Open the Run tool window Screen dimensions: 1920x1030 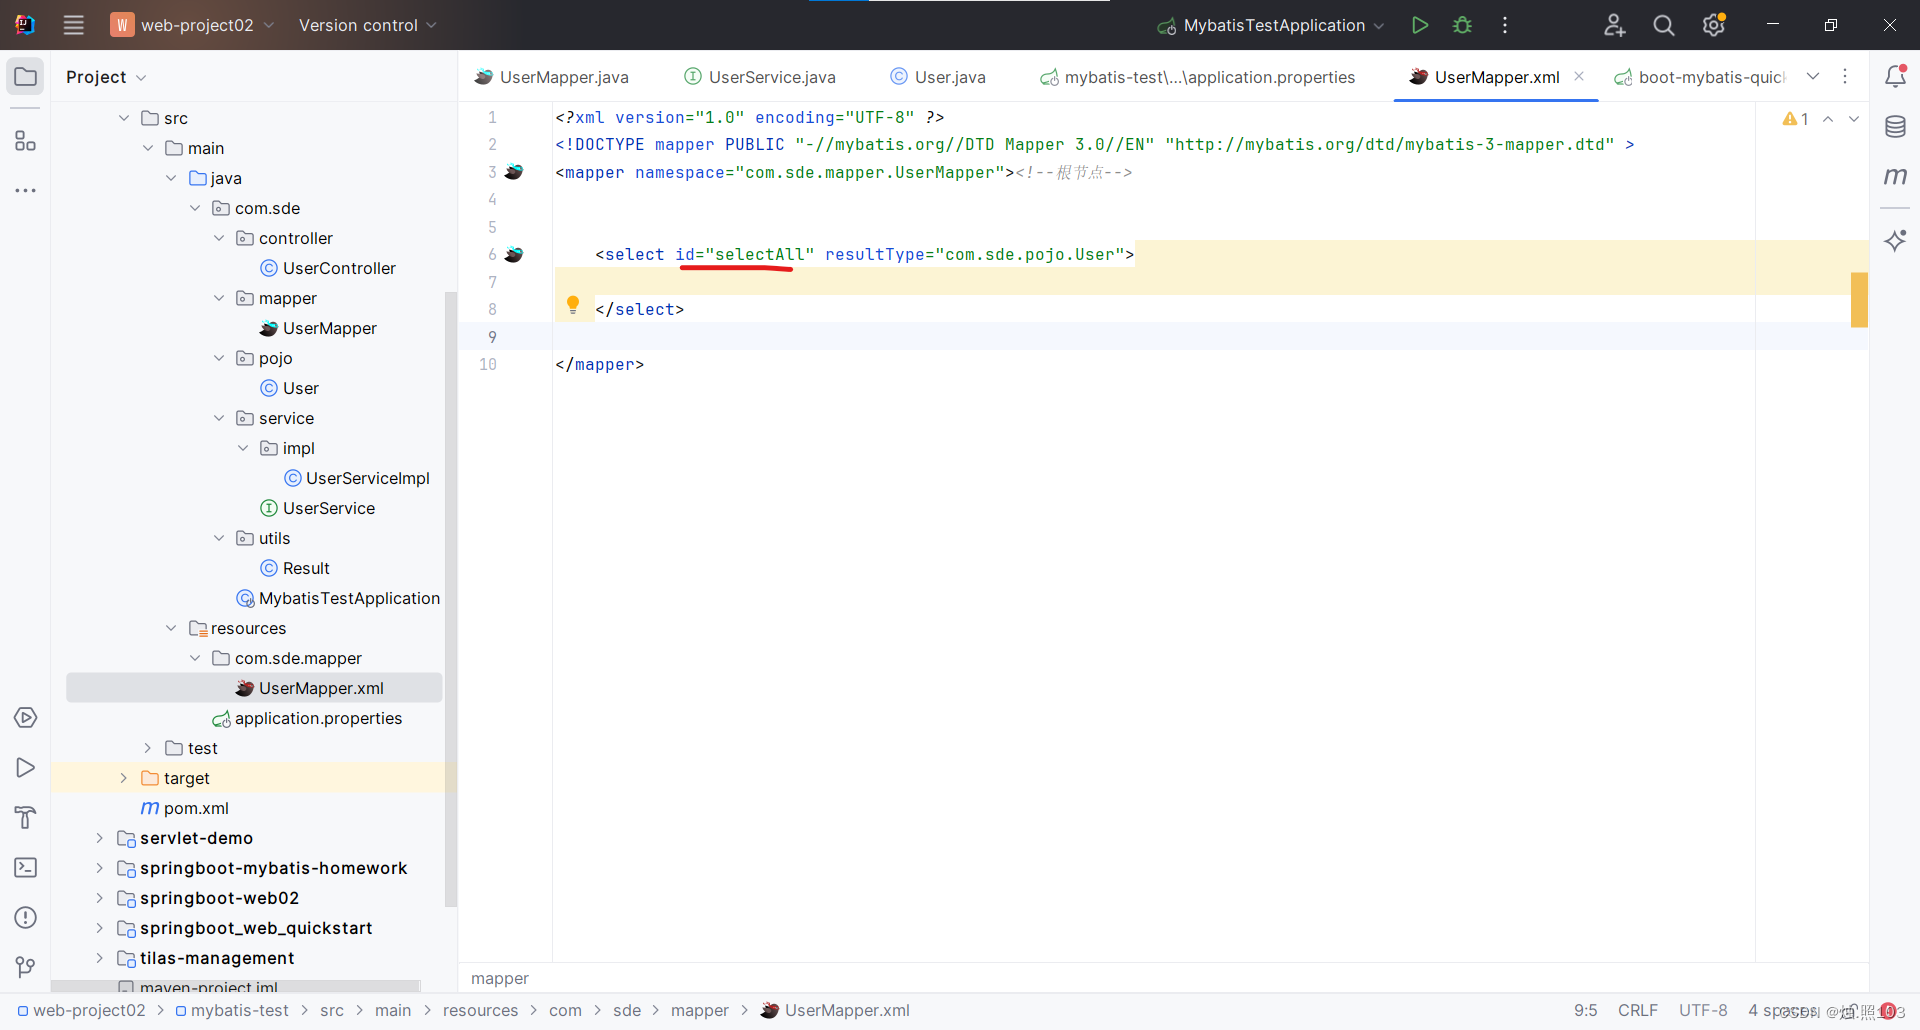click(x=25, y=768)
